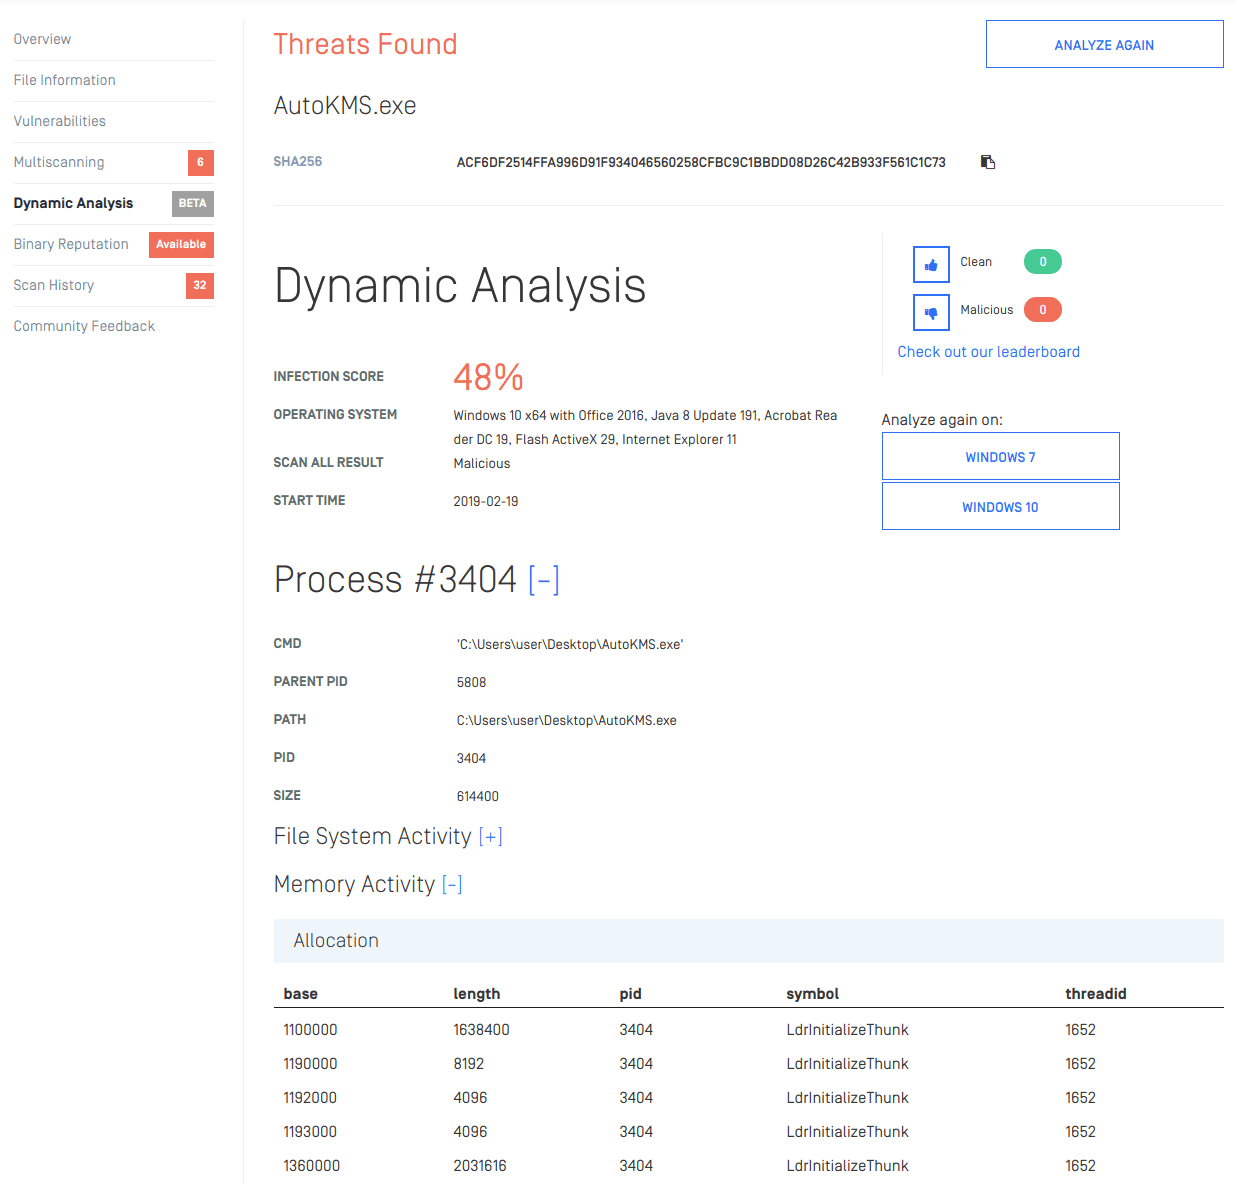
Task: Click the ANALYZE AGAIN button
Action: pos(1104,44)
